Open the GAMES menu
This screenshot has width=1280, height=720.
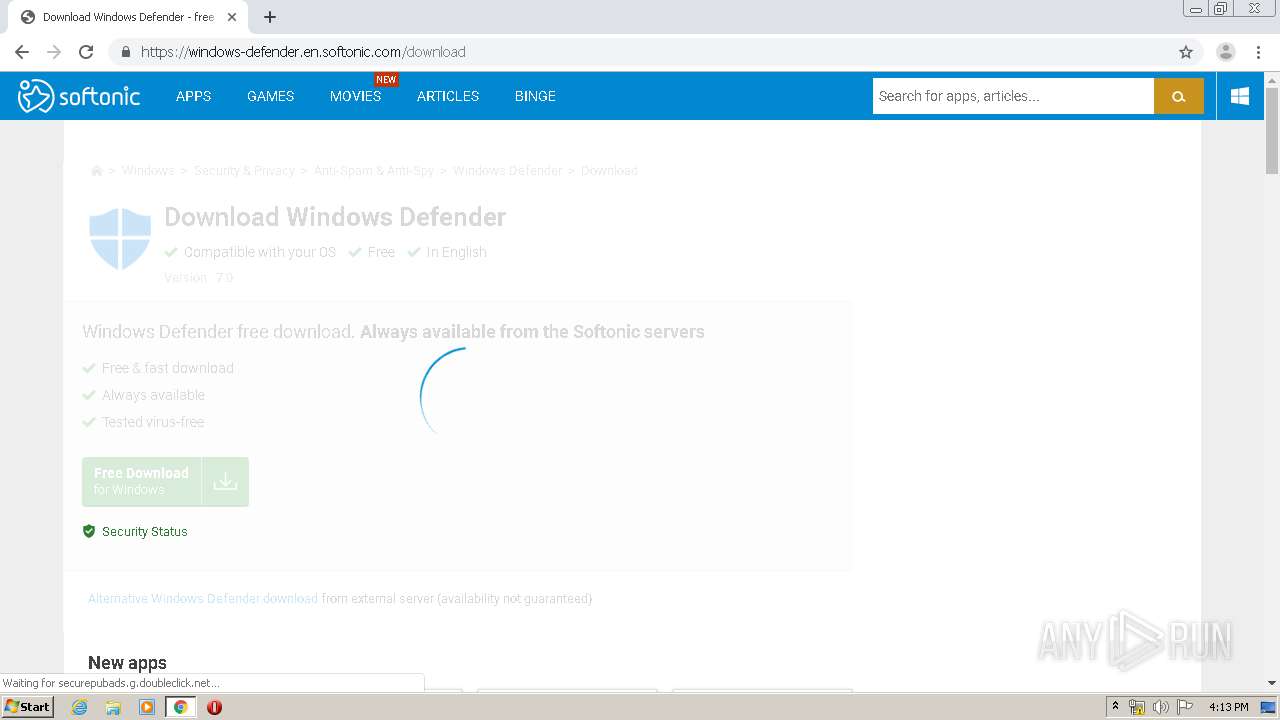coord(270,96)
